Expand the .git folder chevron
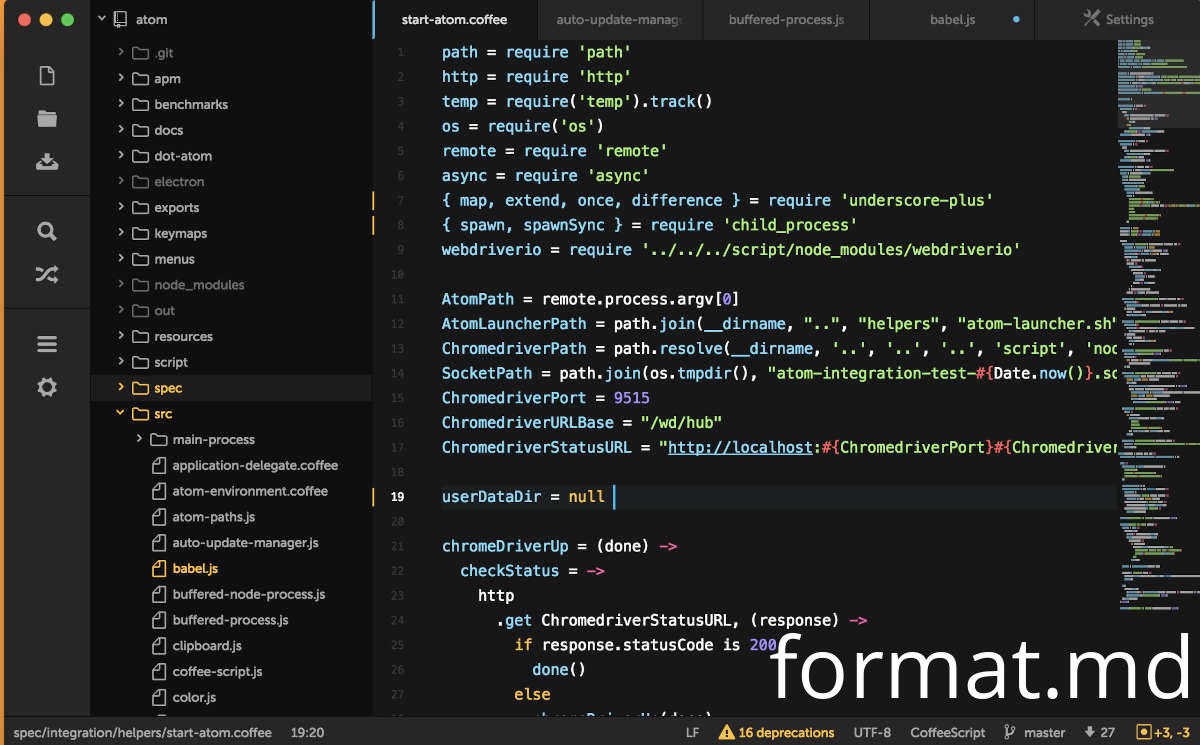 (120, 52)
